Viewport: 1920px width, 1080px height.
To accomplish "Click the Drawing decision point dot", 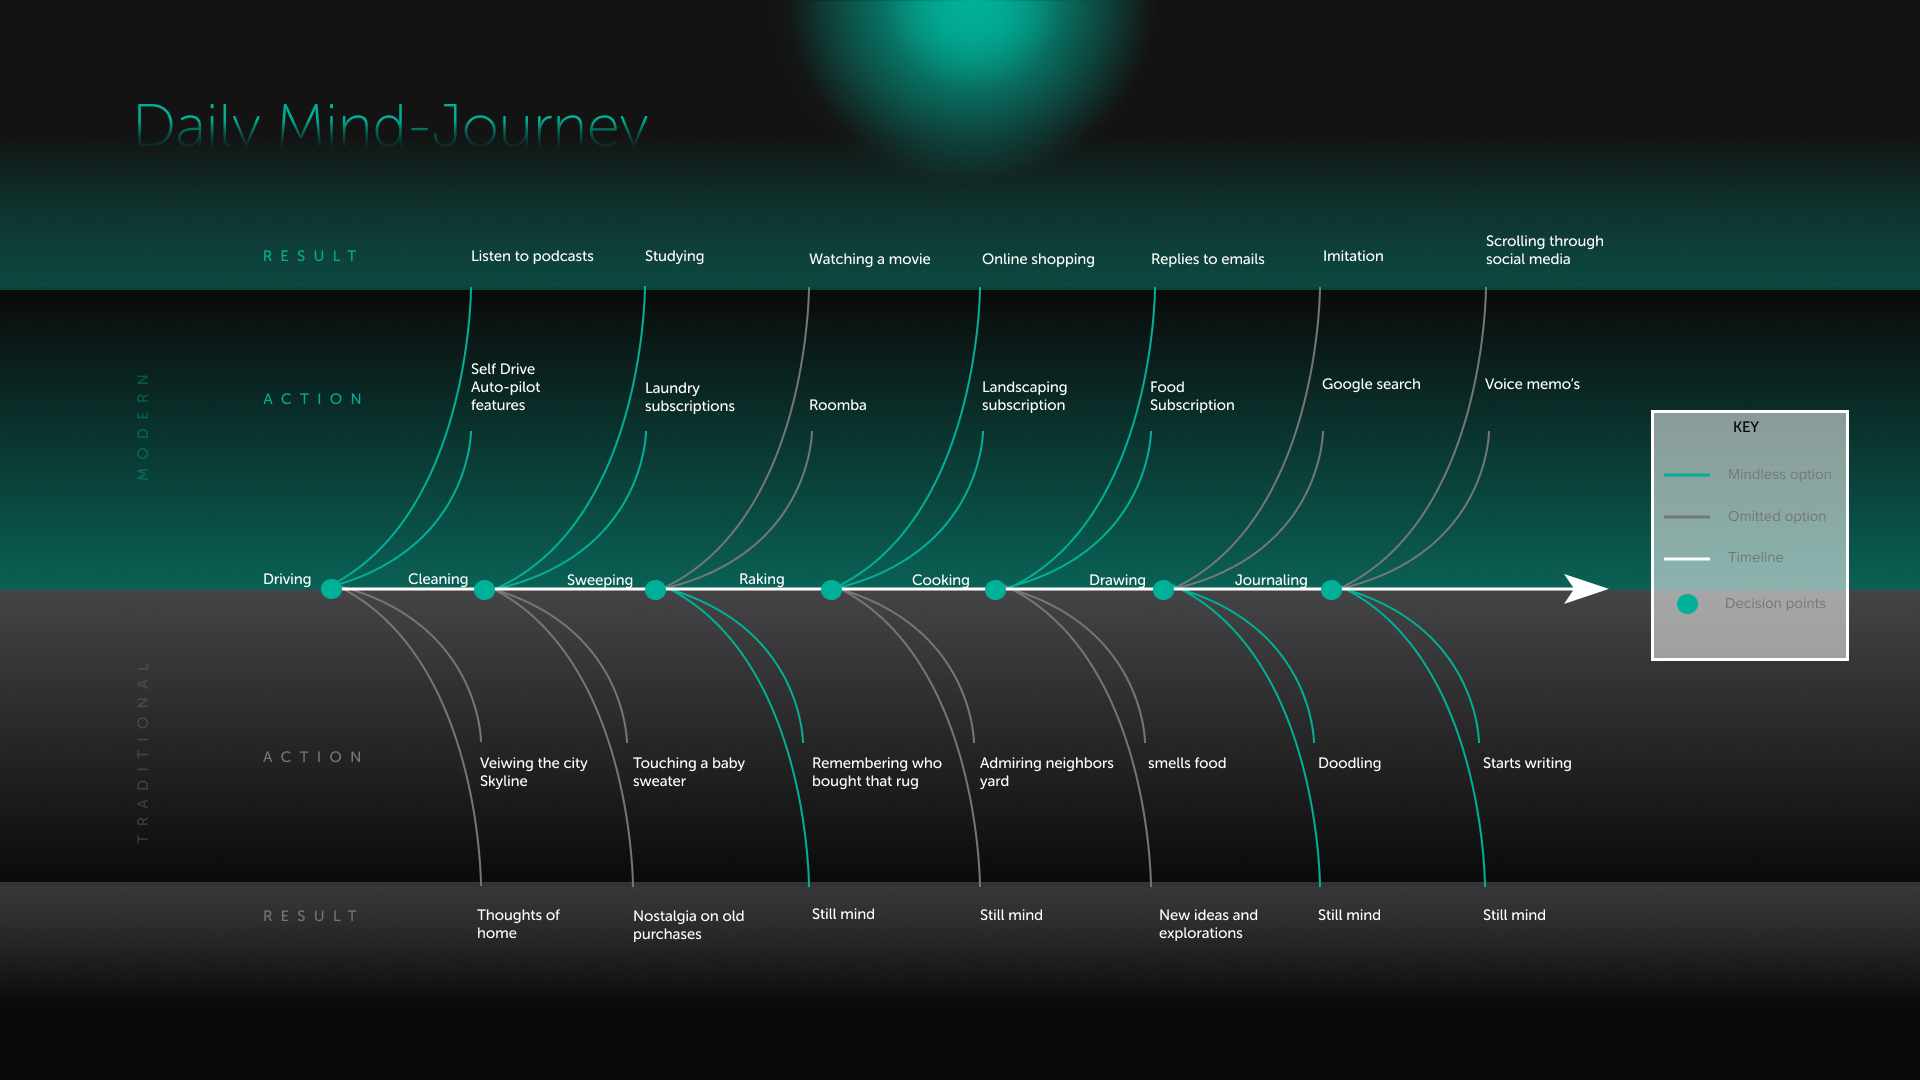I will pos(1163,590).
